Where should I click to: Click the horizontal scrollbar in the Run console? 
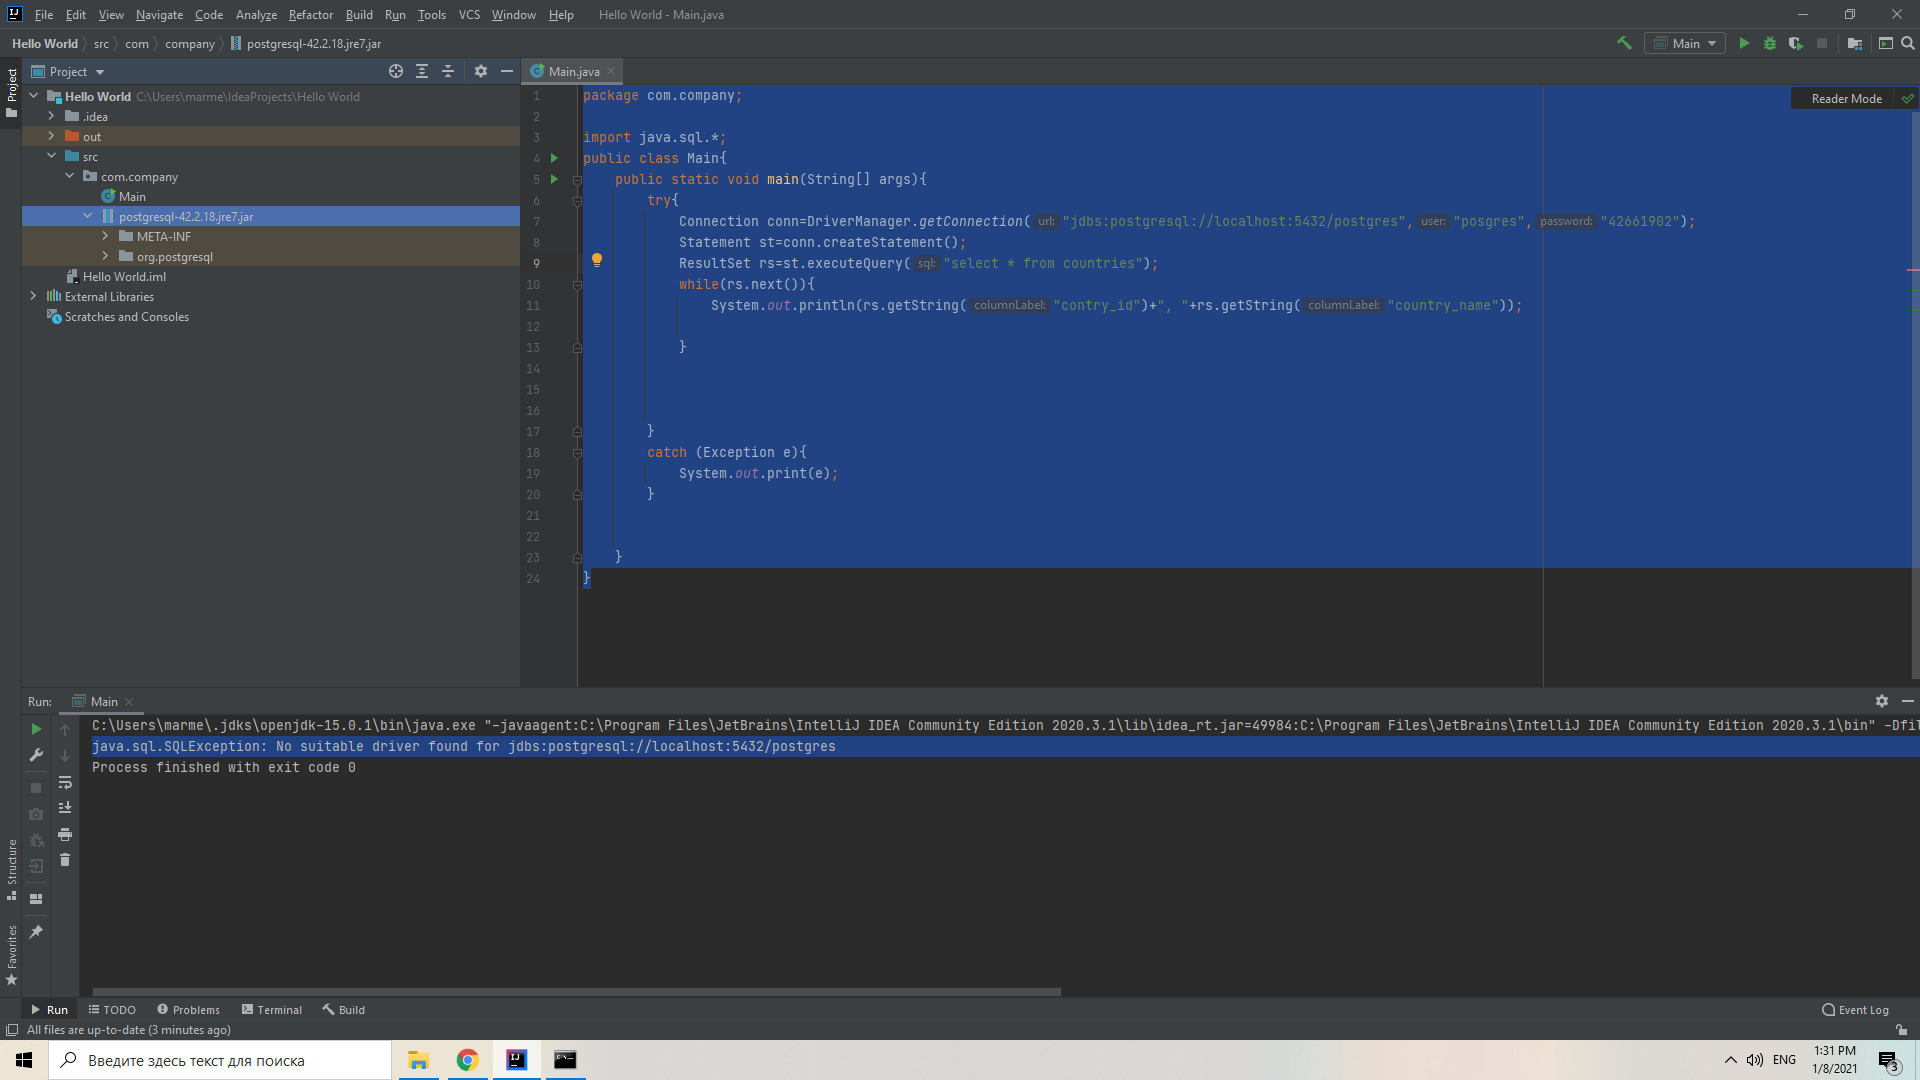[576, 992]
